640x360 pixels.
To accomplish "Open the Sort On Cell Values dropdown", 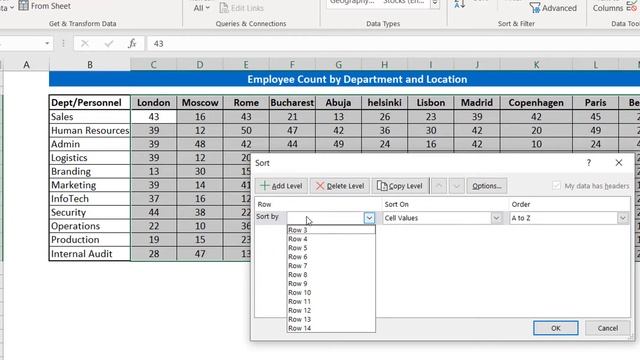I will coord(496,218).
